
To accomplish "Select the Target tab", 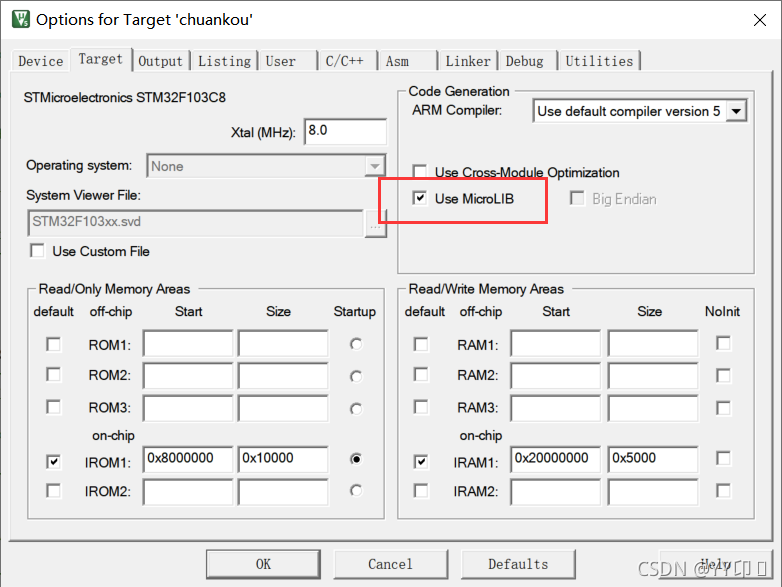I will (x=101, y=59).
